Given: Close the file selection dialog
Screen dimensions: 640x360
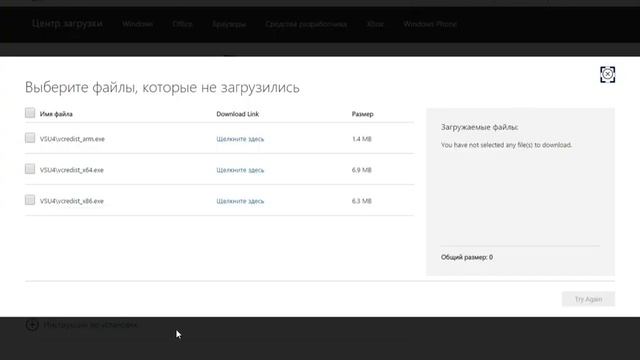Looking at the screenshot, I should pyautogui.click(x=607, y=75).
